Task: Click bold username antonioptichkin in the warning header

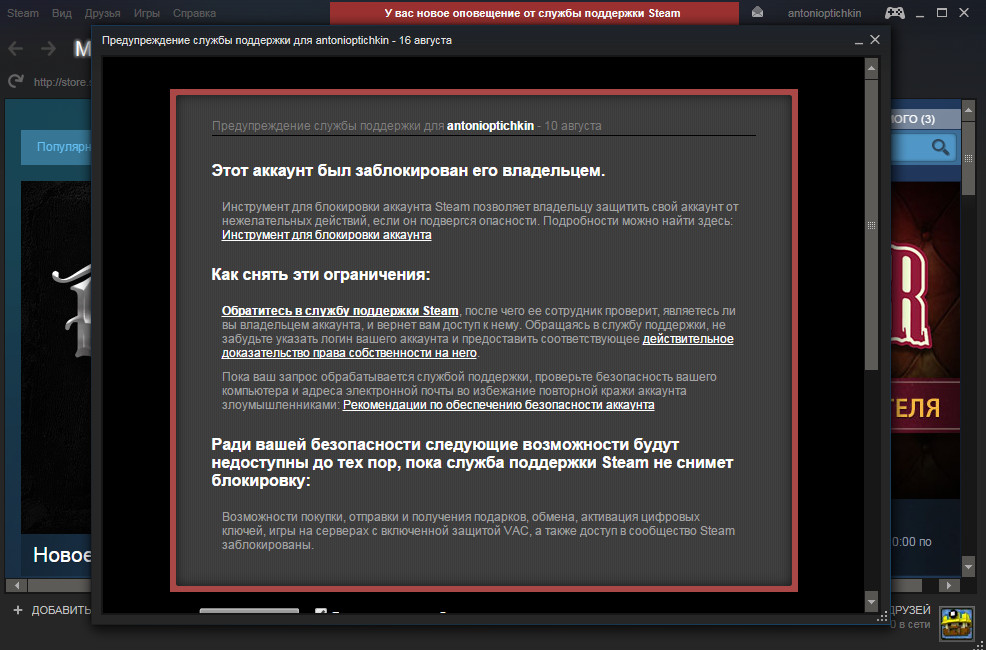Action: point(490,126)
